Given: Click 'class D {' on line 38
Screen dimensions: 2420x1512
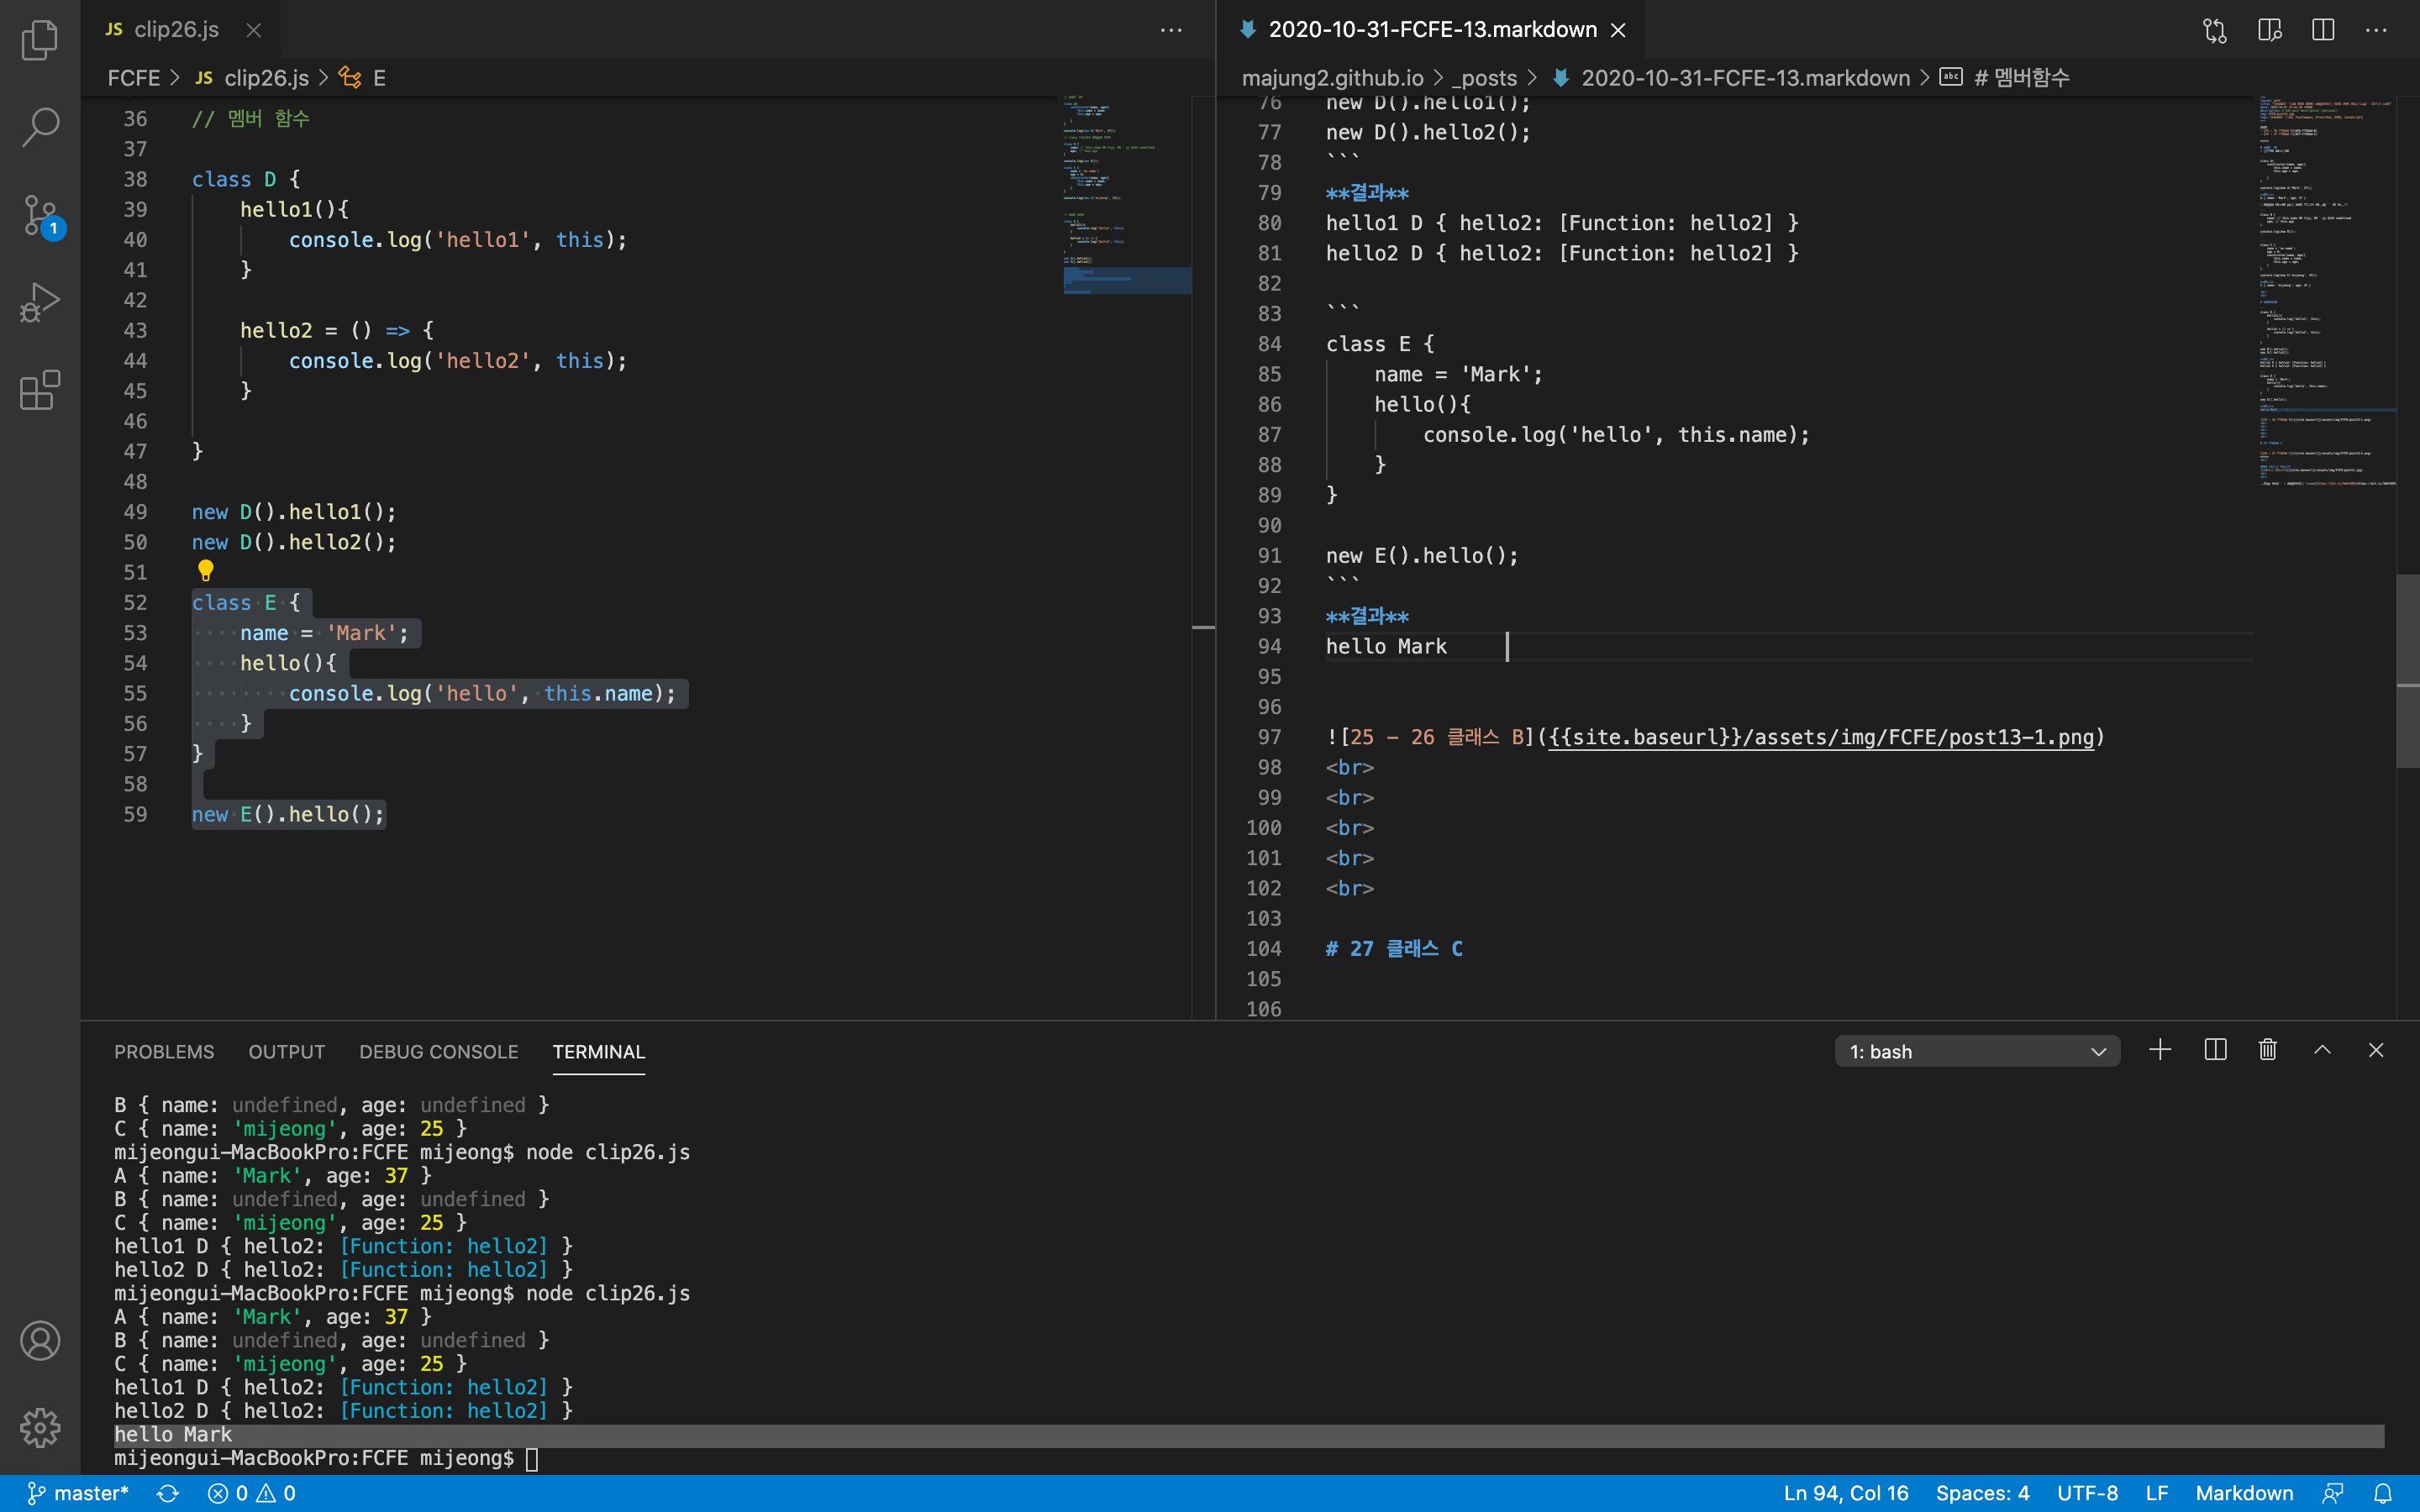Looking at the screenshot, I should [x=246, y=179].
